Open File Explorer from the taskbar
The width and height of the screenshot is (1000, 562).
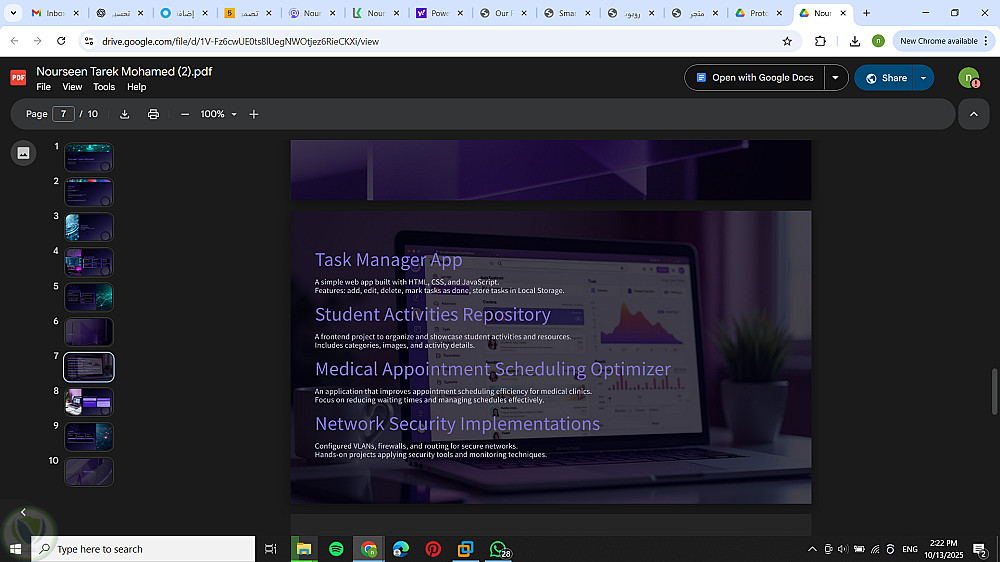pos(304,549)
